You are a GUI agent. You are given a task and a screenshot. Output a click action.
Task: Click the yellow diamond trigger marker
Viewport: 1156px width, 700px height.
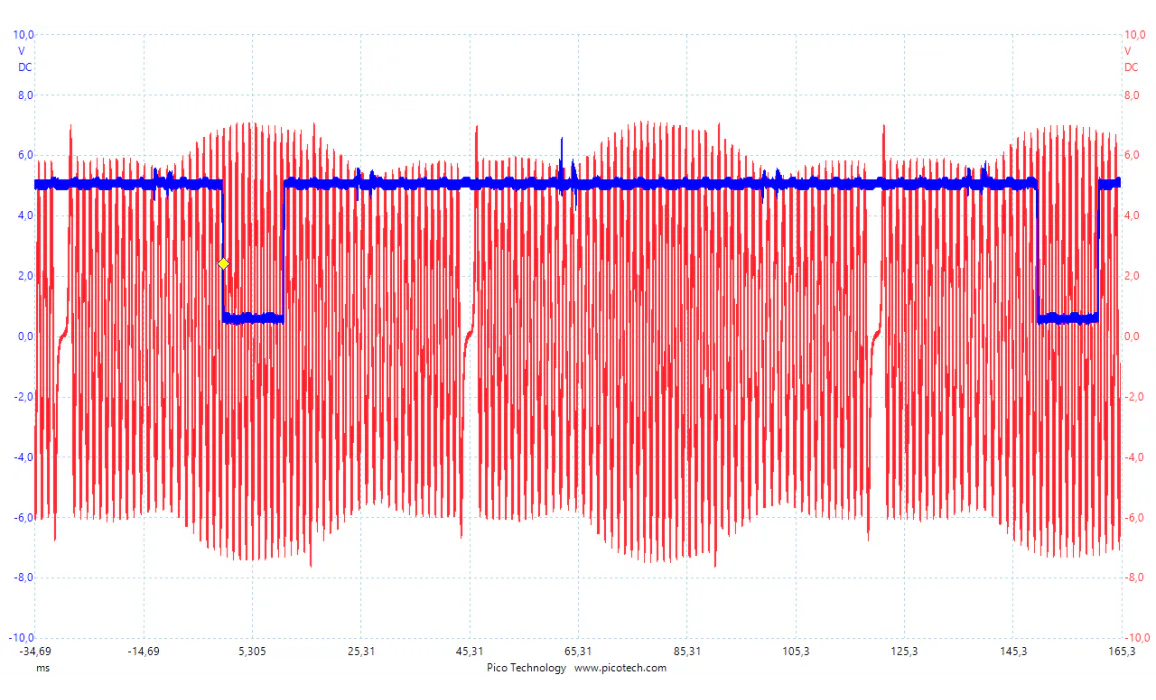tap(223, 264)
